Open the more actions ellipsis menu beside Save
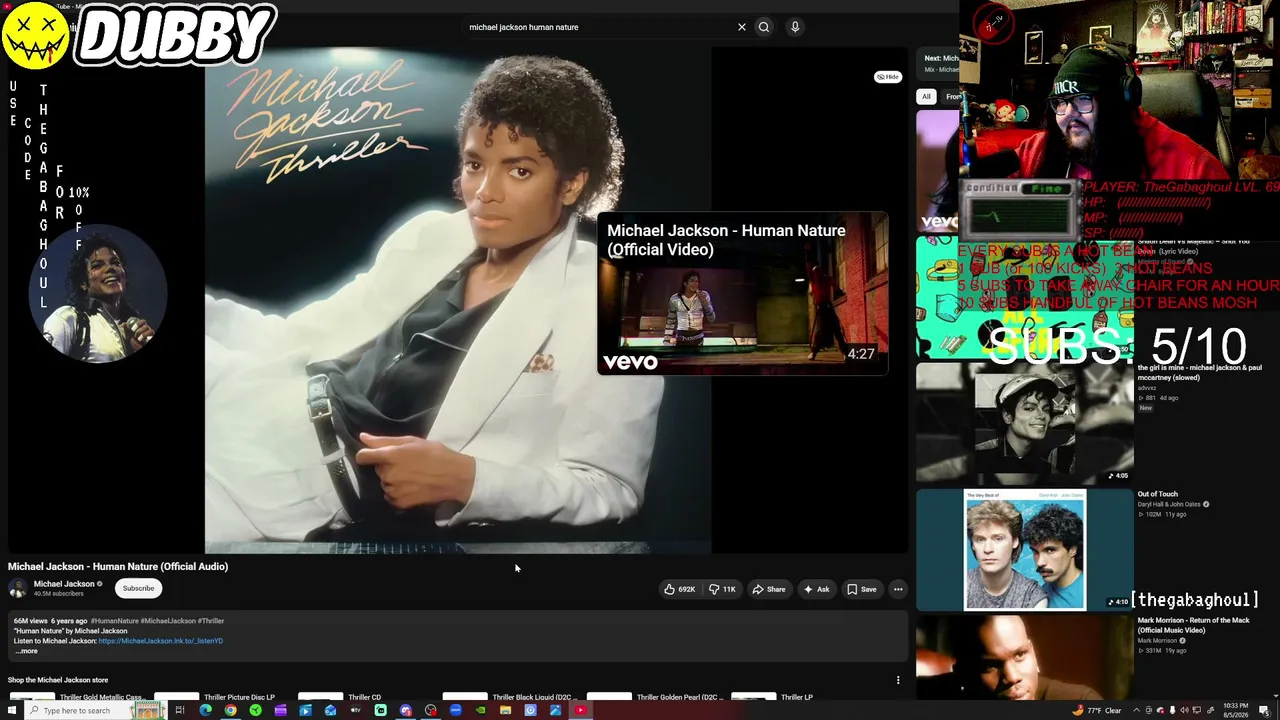The width and height of the screenshot is (1280, 720). pos(898,589)
